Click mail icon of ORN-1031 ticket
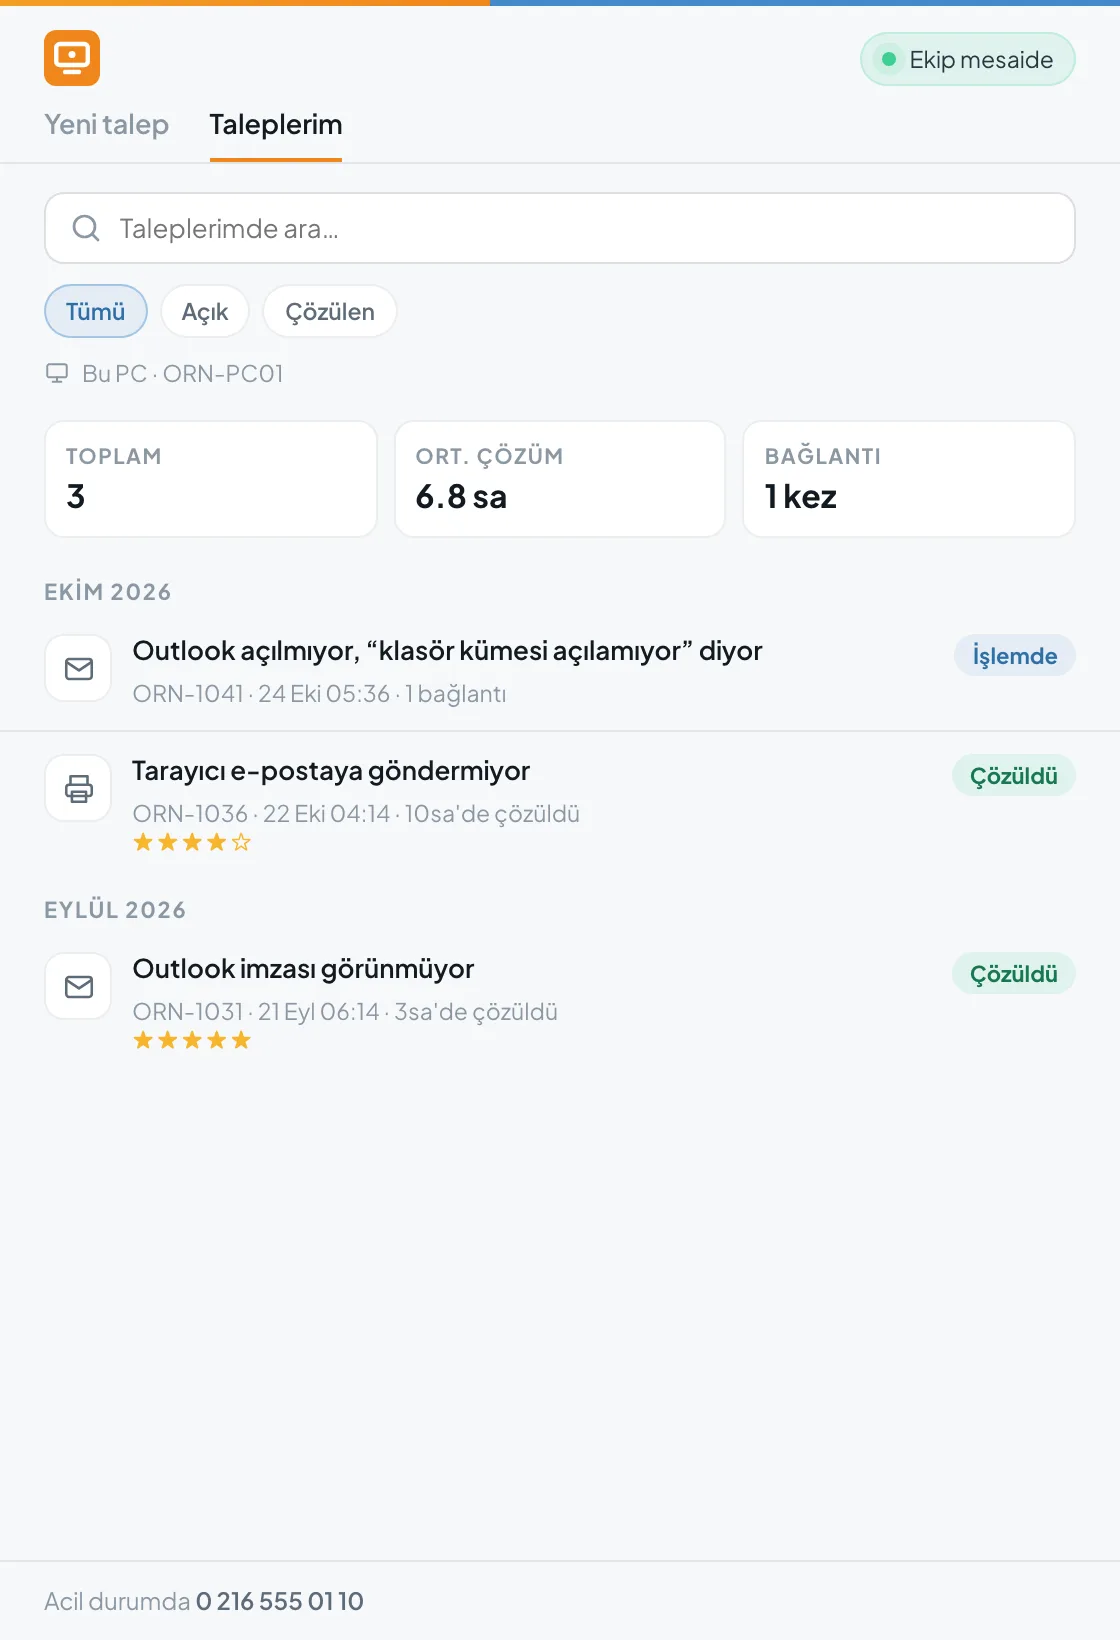Screen dimensions: 1120x1640 click(78, 986)
